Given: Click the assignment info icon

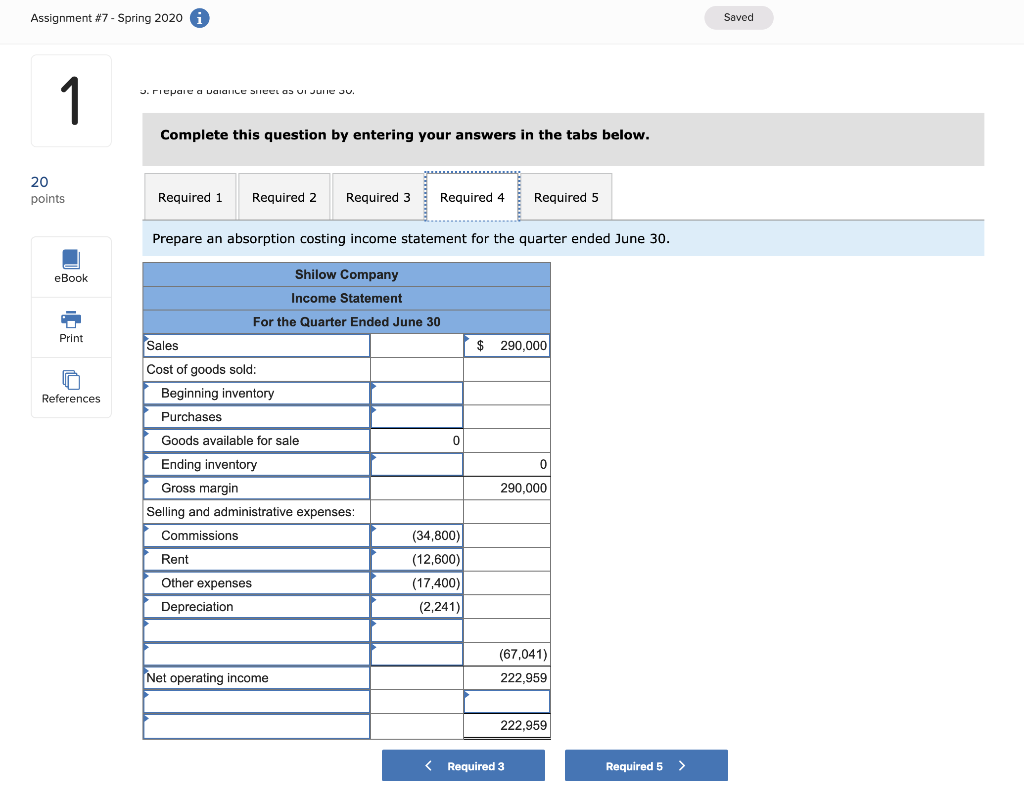Looking at the screenshot, I should point(198,17).
